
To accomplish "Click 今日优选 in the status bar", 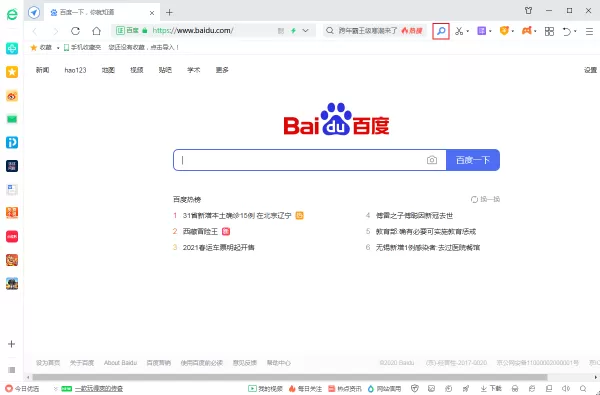I will tap(22, 389).
